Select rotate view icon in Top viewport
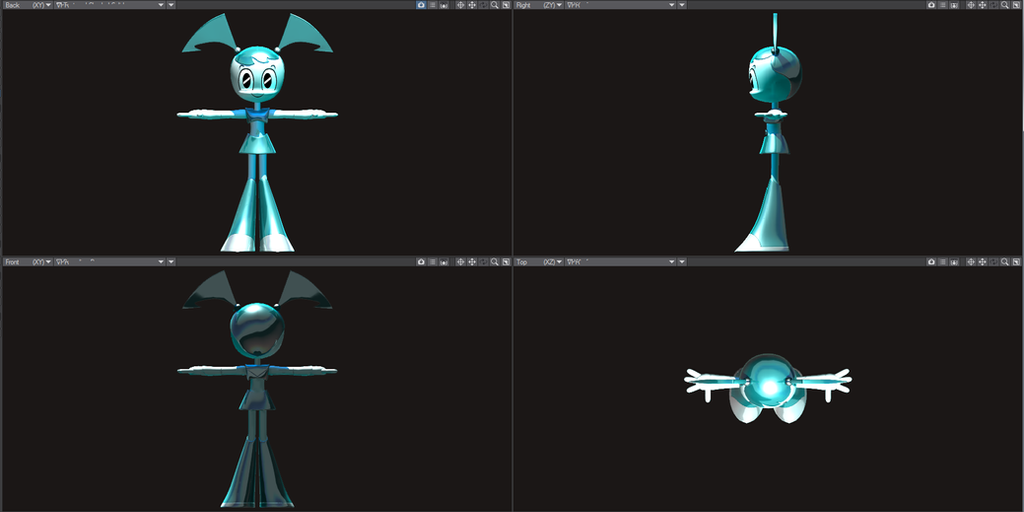The width and height of the screenshot is (1024, 512). (993, 261)
